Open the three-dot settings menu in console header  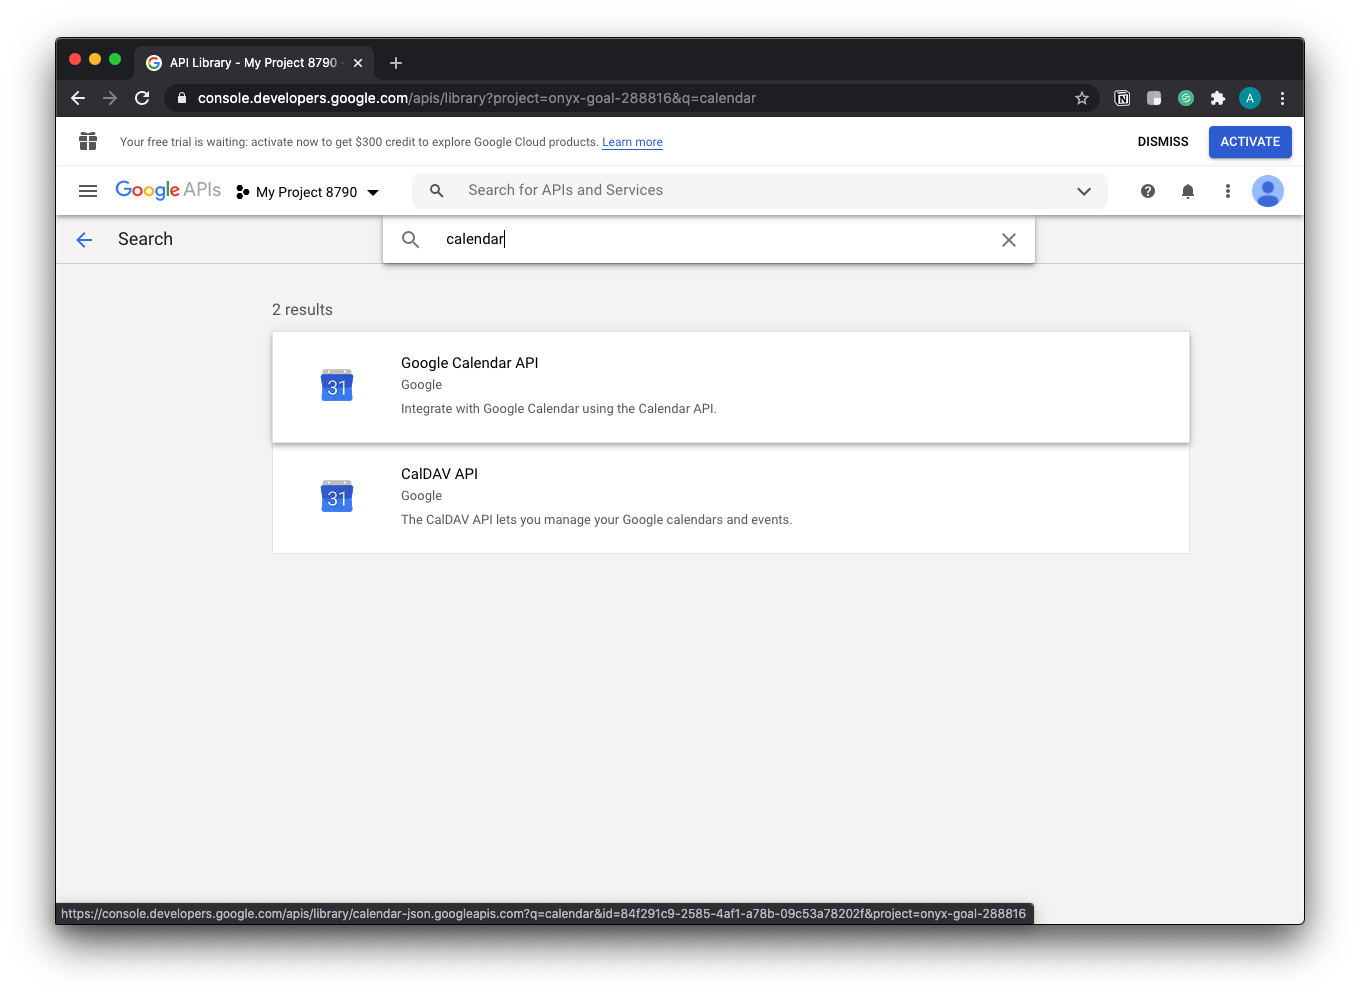point(1228,191)
